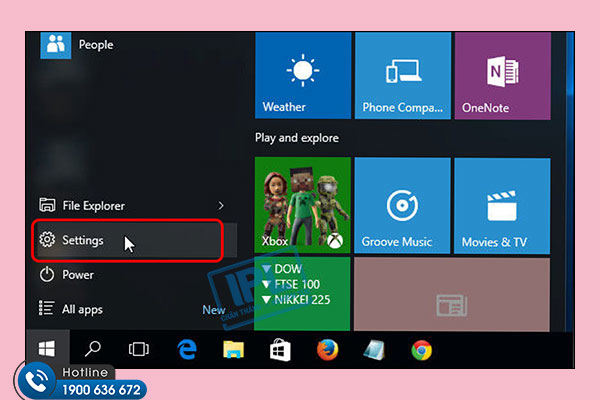The image size is (600, 400).
Task: Click the hotline number 1900 636 672
Action: click(x=101, y=390)
